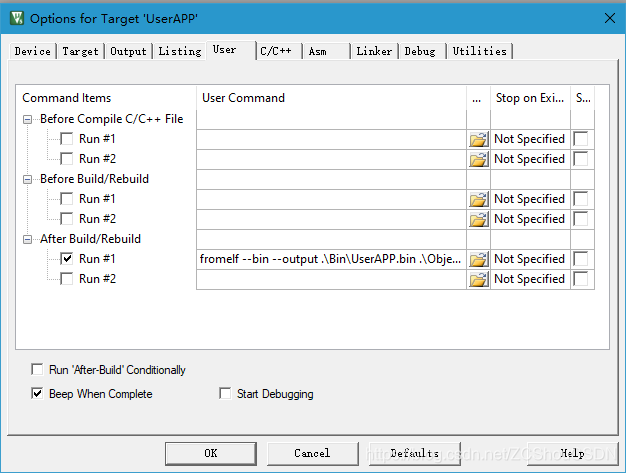Edit the fromelf command for After Build Run #1
The height and width of the screenshot is (473, 626).
(331, 259)
